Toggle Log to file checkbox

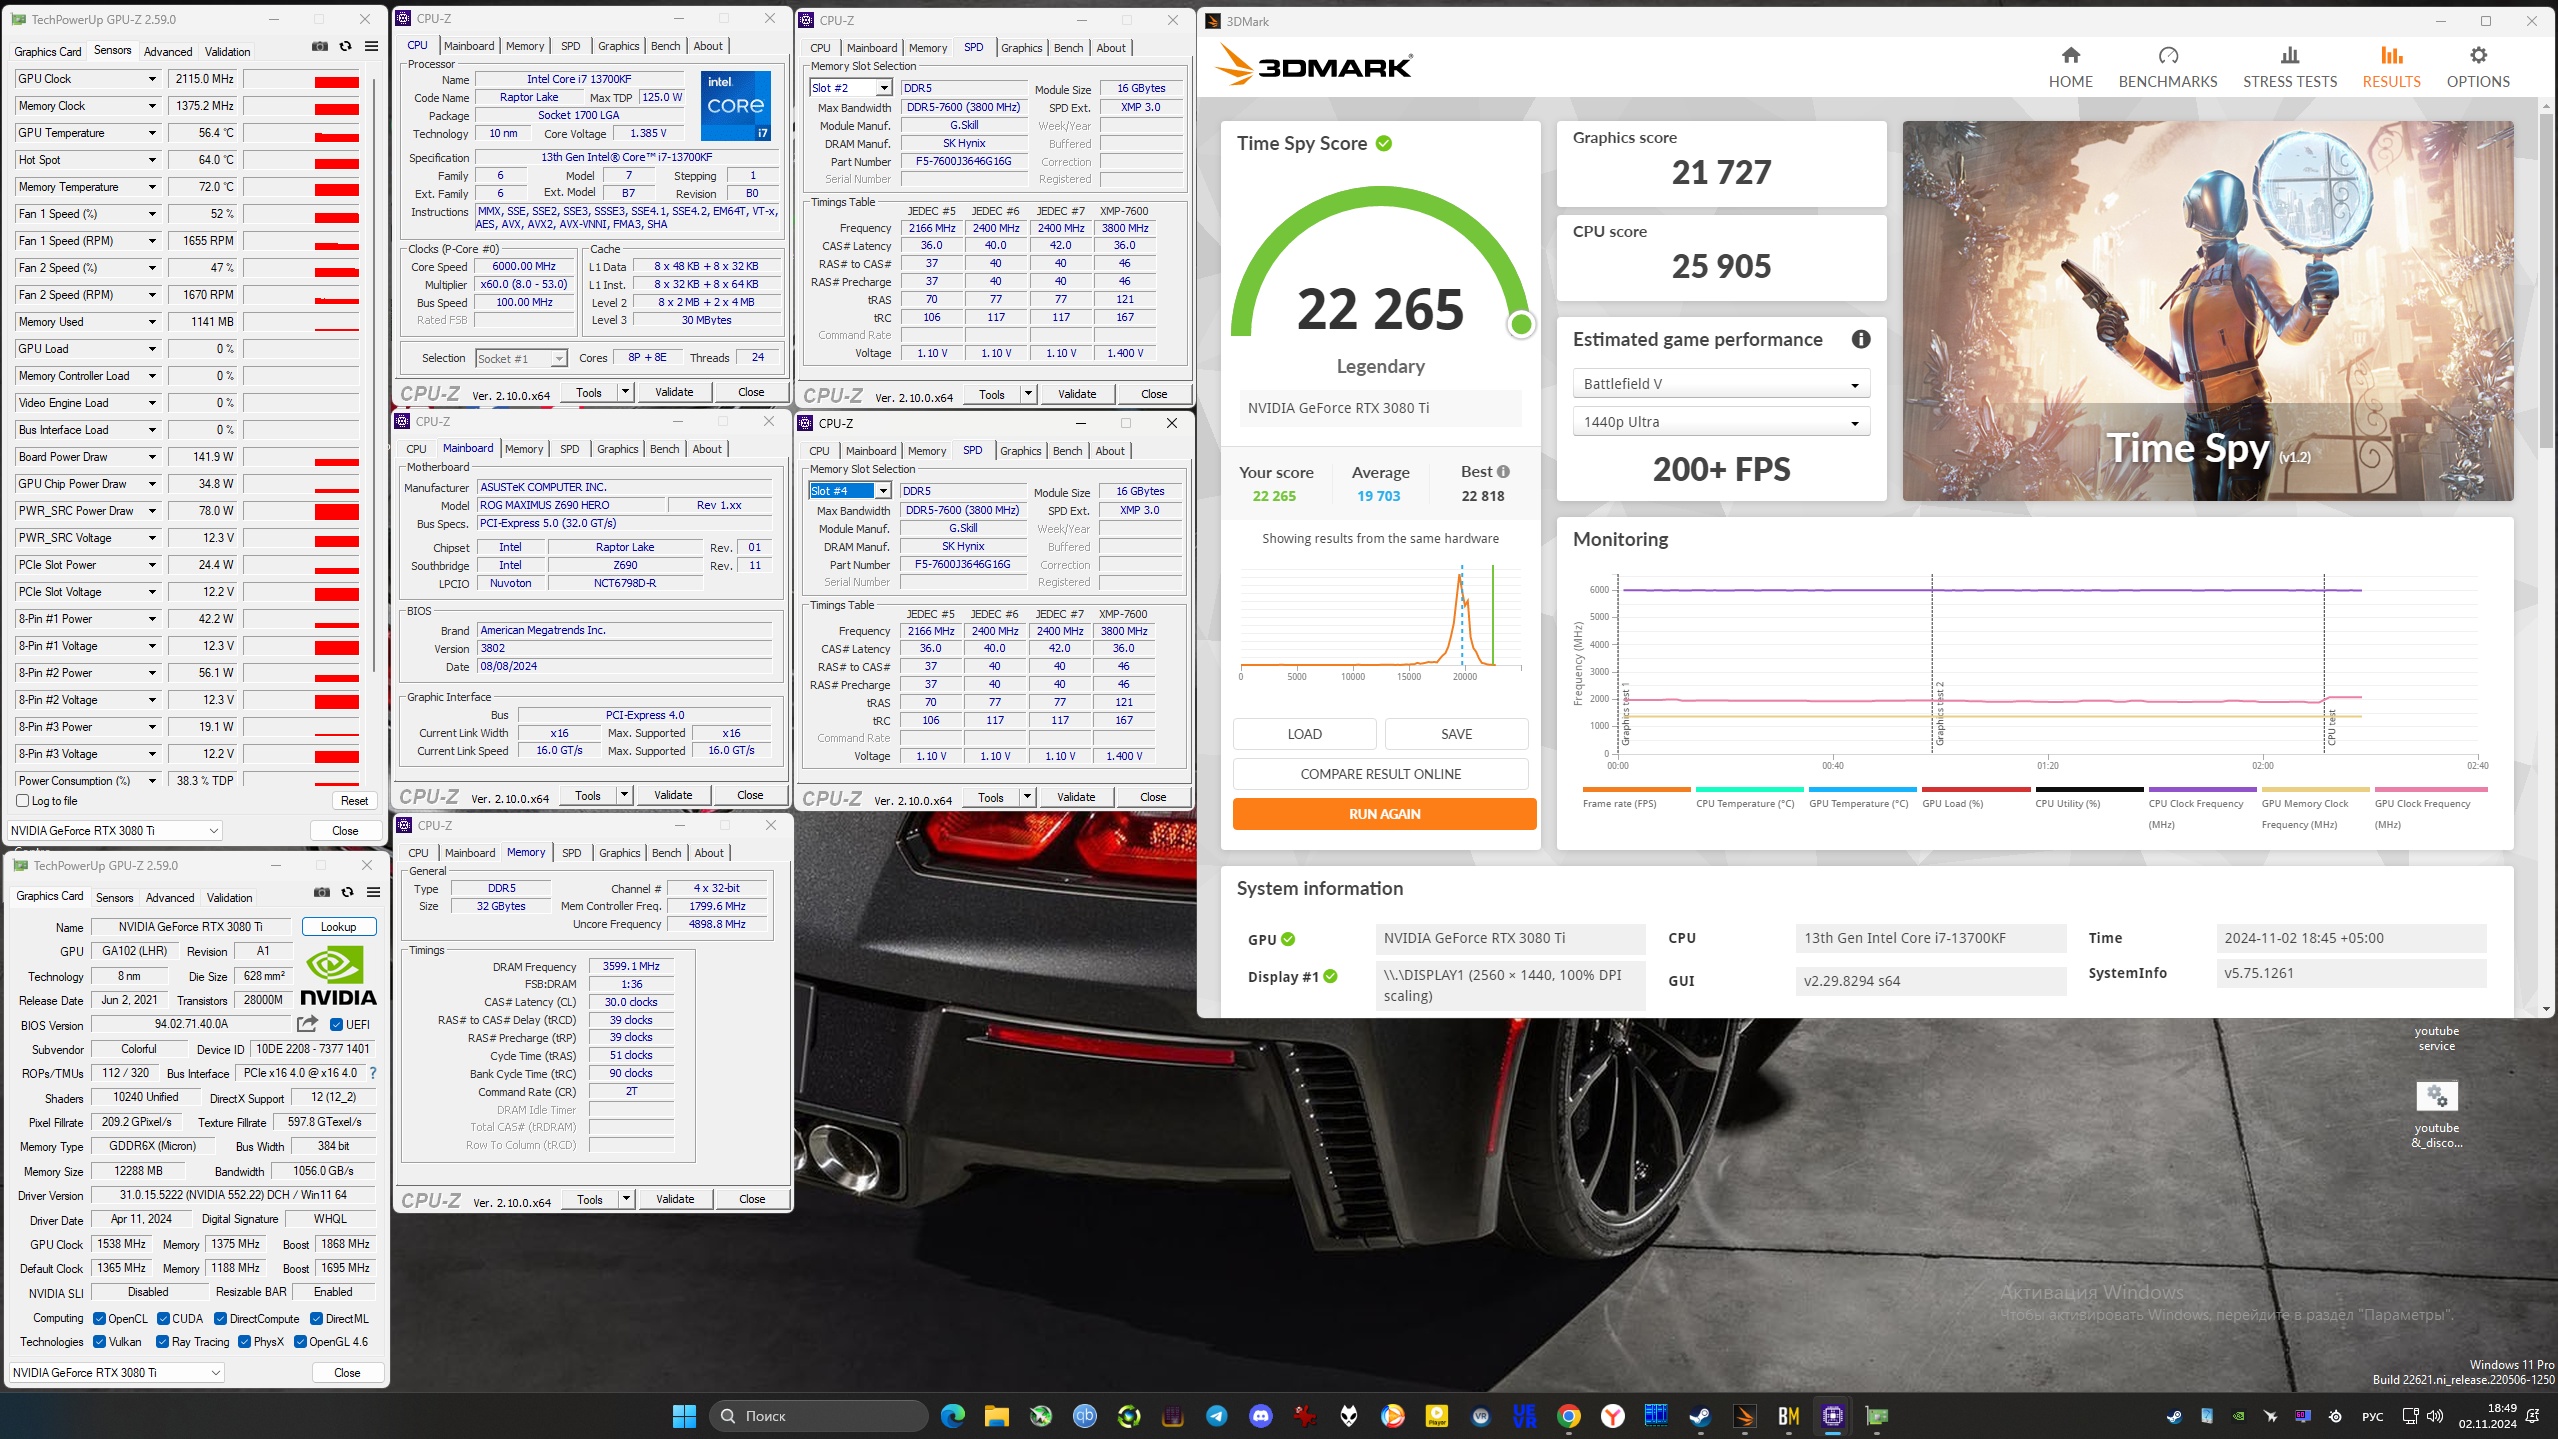pyautogui.click(x=23, y=801)
